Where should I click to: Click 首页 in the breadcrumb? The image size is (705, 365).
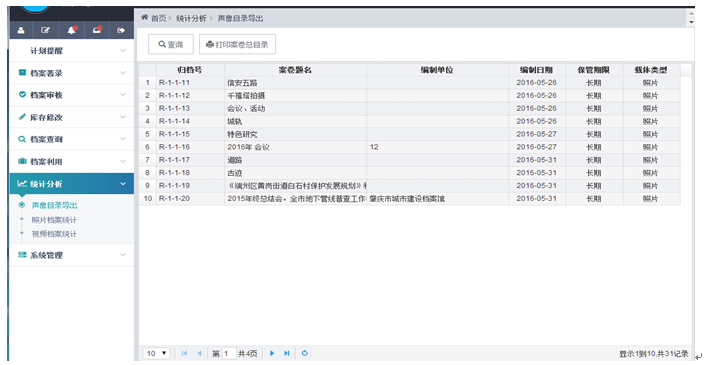158,18
